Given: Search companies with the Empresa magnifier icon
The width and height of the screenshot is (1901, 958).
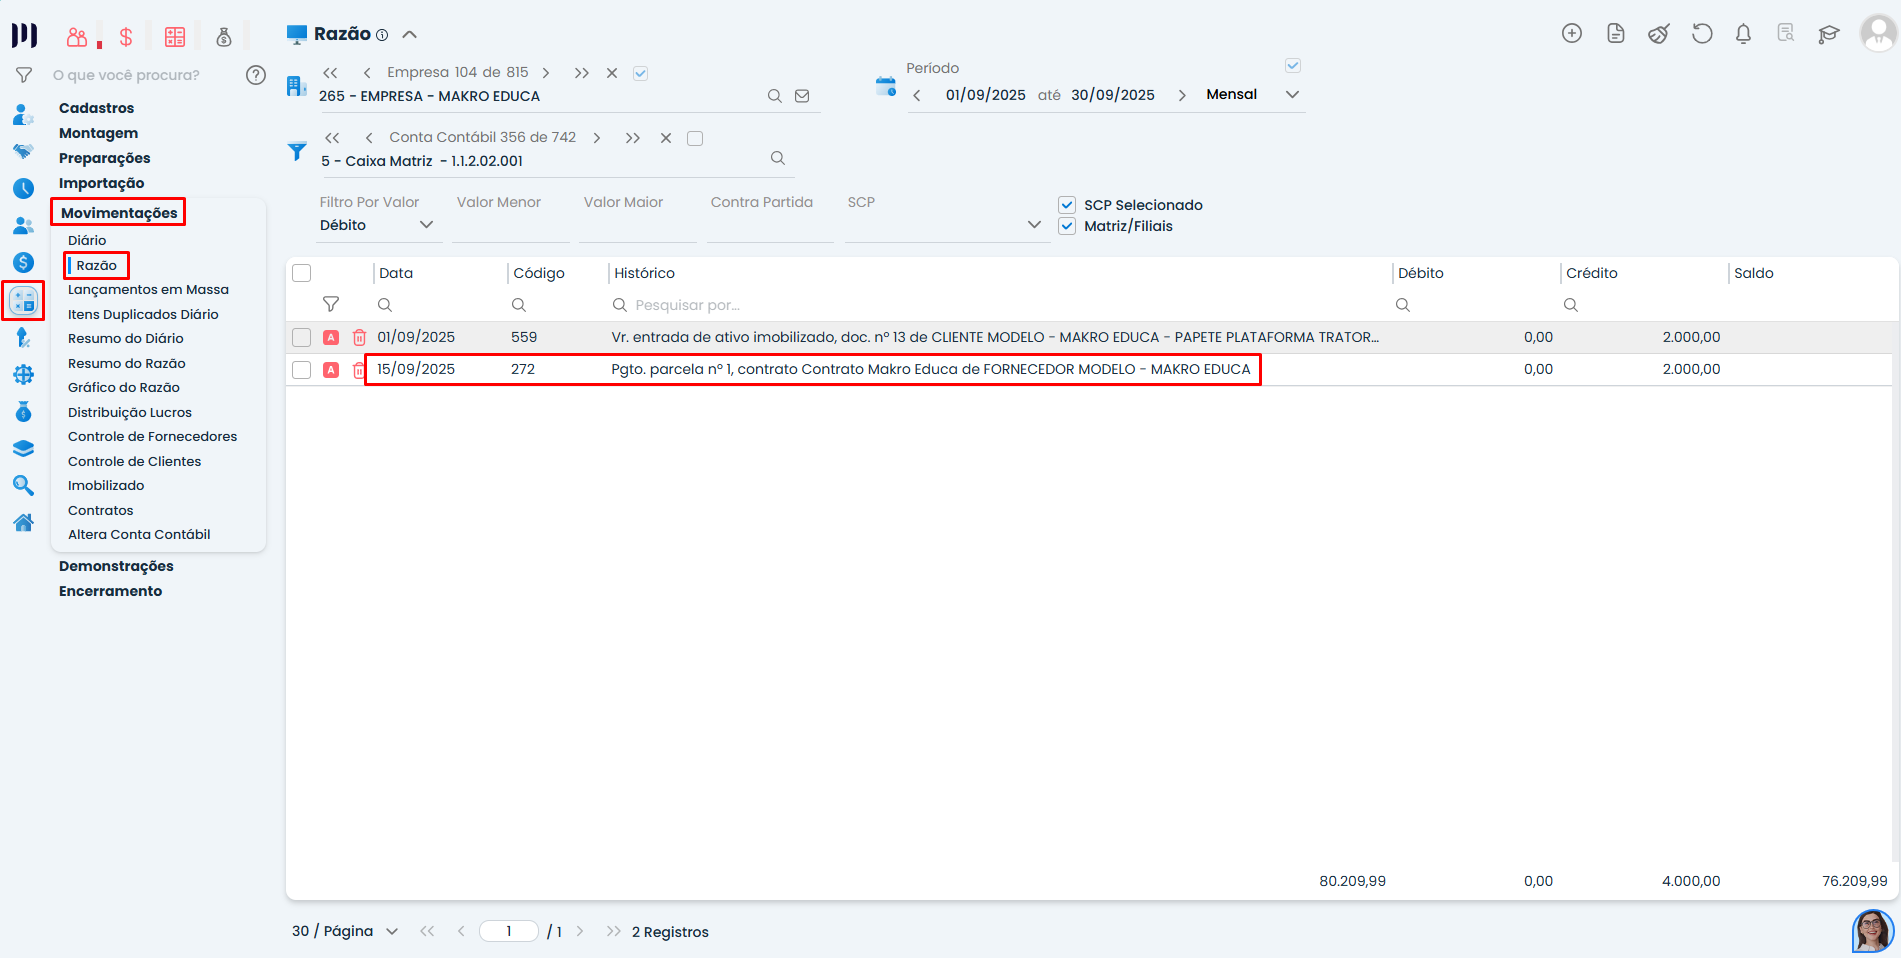Looking at the screenshot, I should (775, 96).
